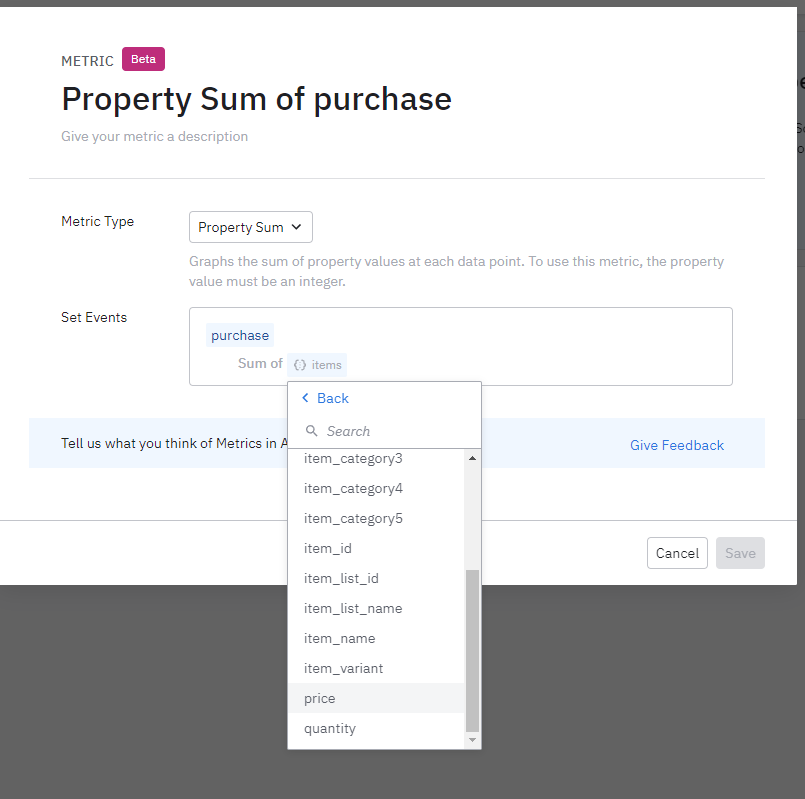Pick item_list_name property
The height and width of the screenshot is (799, 805).
pos(352,608)
